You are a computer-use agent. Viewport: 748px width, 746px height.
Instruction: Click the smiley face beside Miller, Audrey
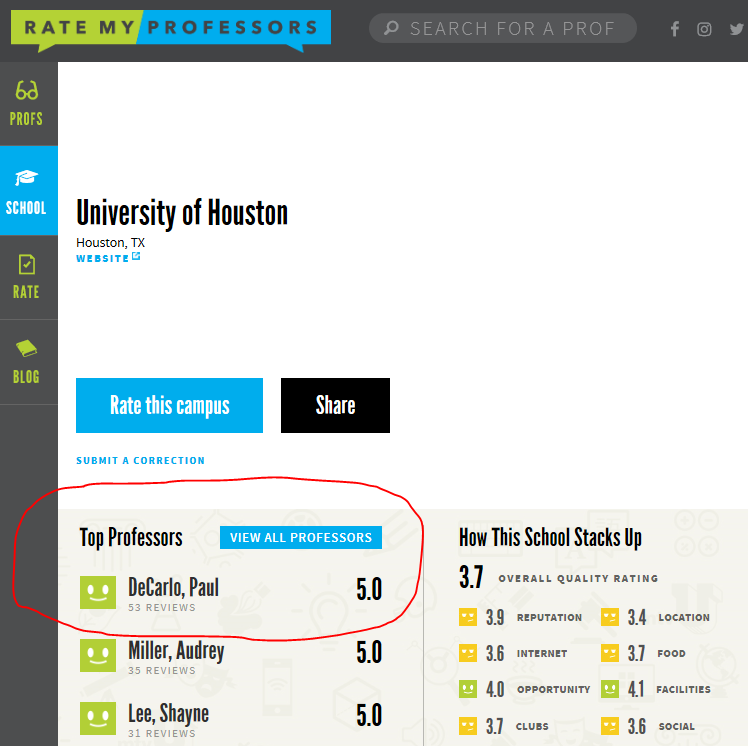coord(98,655)
